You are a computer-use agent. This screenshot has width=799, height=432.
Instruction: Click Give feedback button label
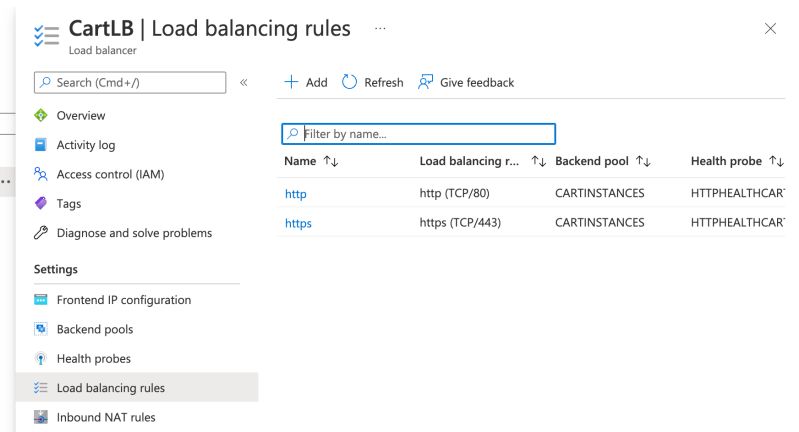point(477,83)
